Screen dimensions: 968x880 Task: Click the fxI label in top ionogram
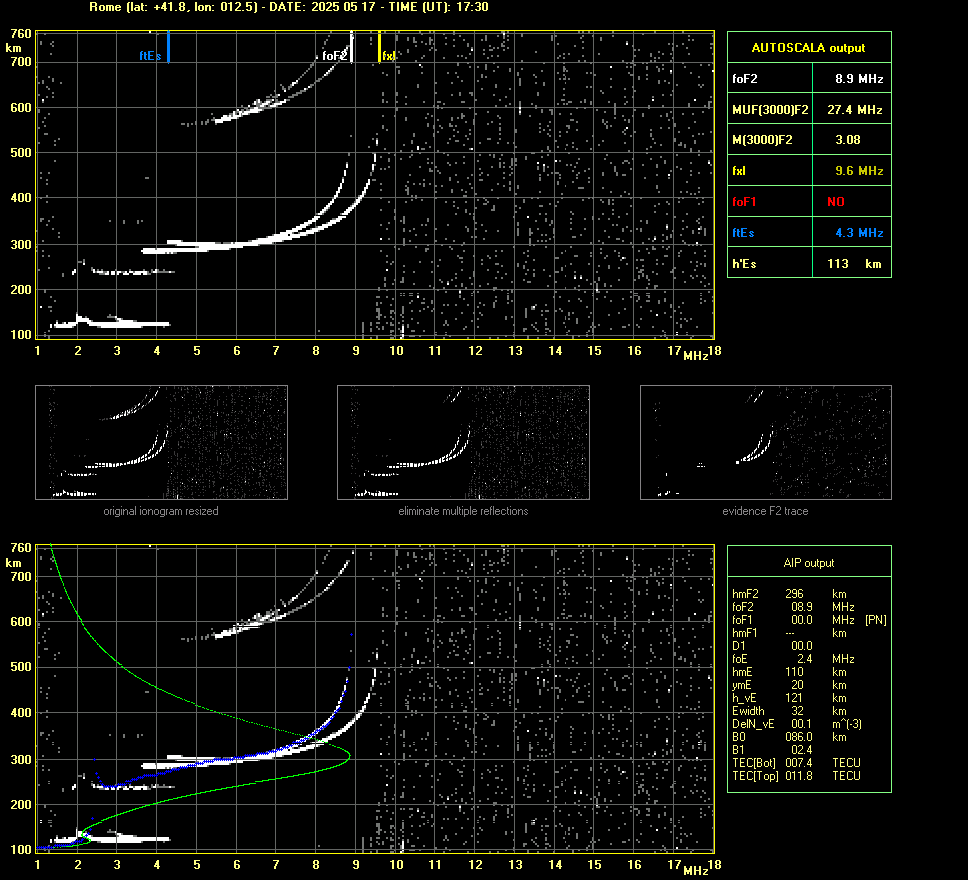pyautogui.click(x=388, y=56)
